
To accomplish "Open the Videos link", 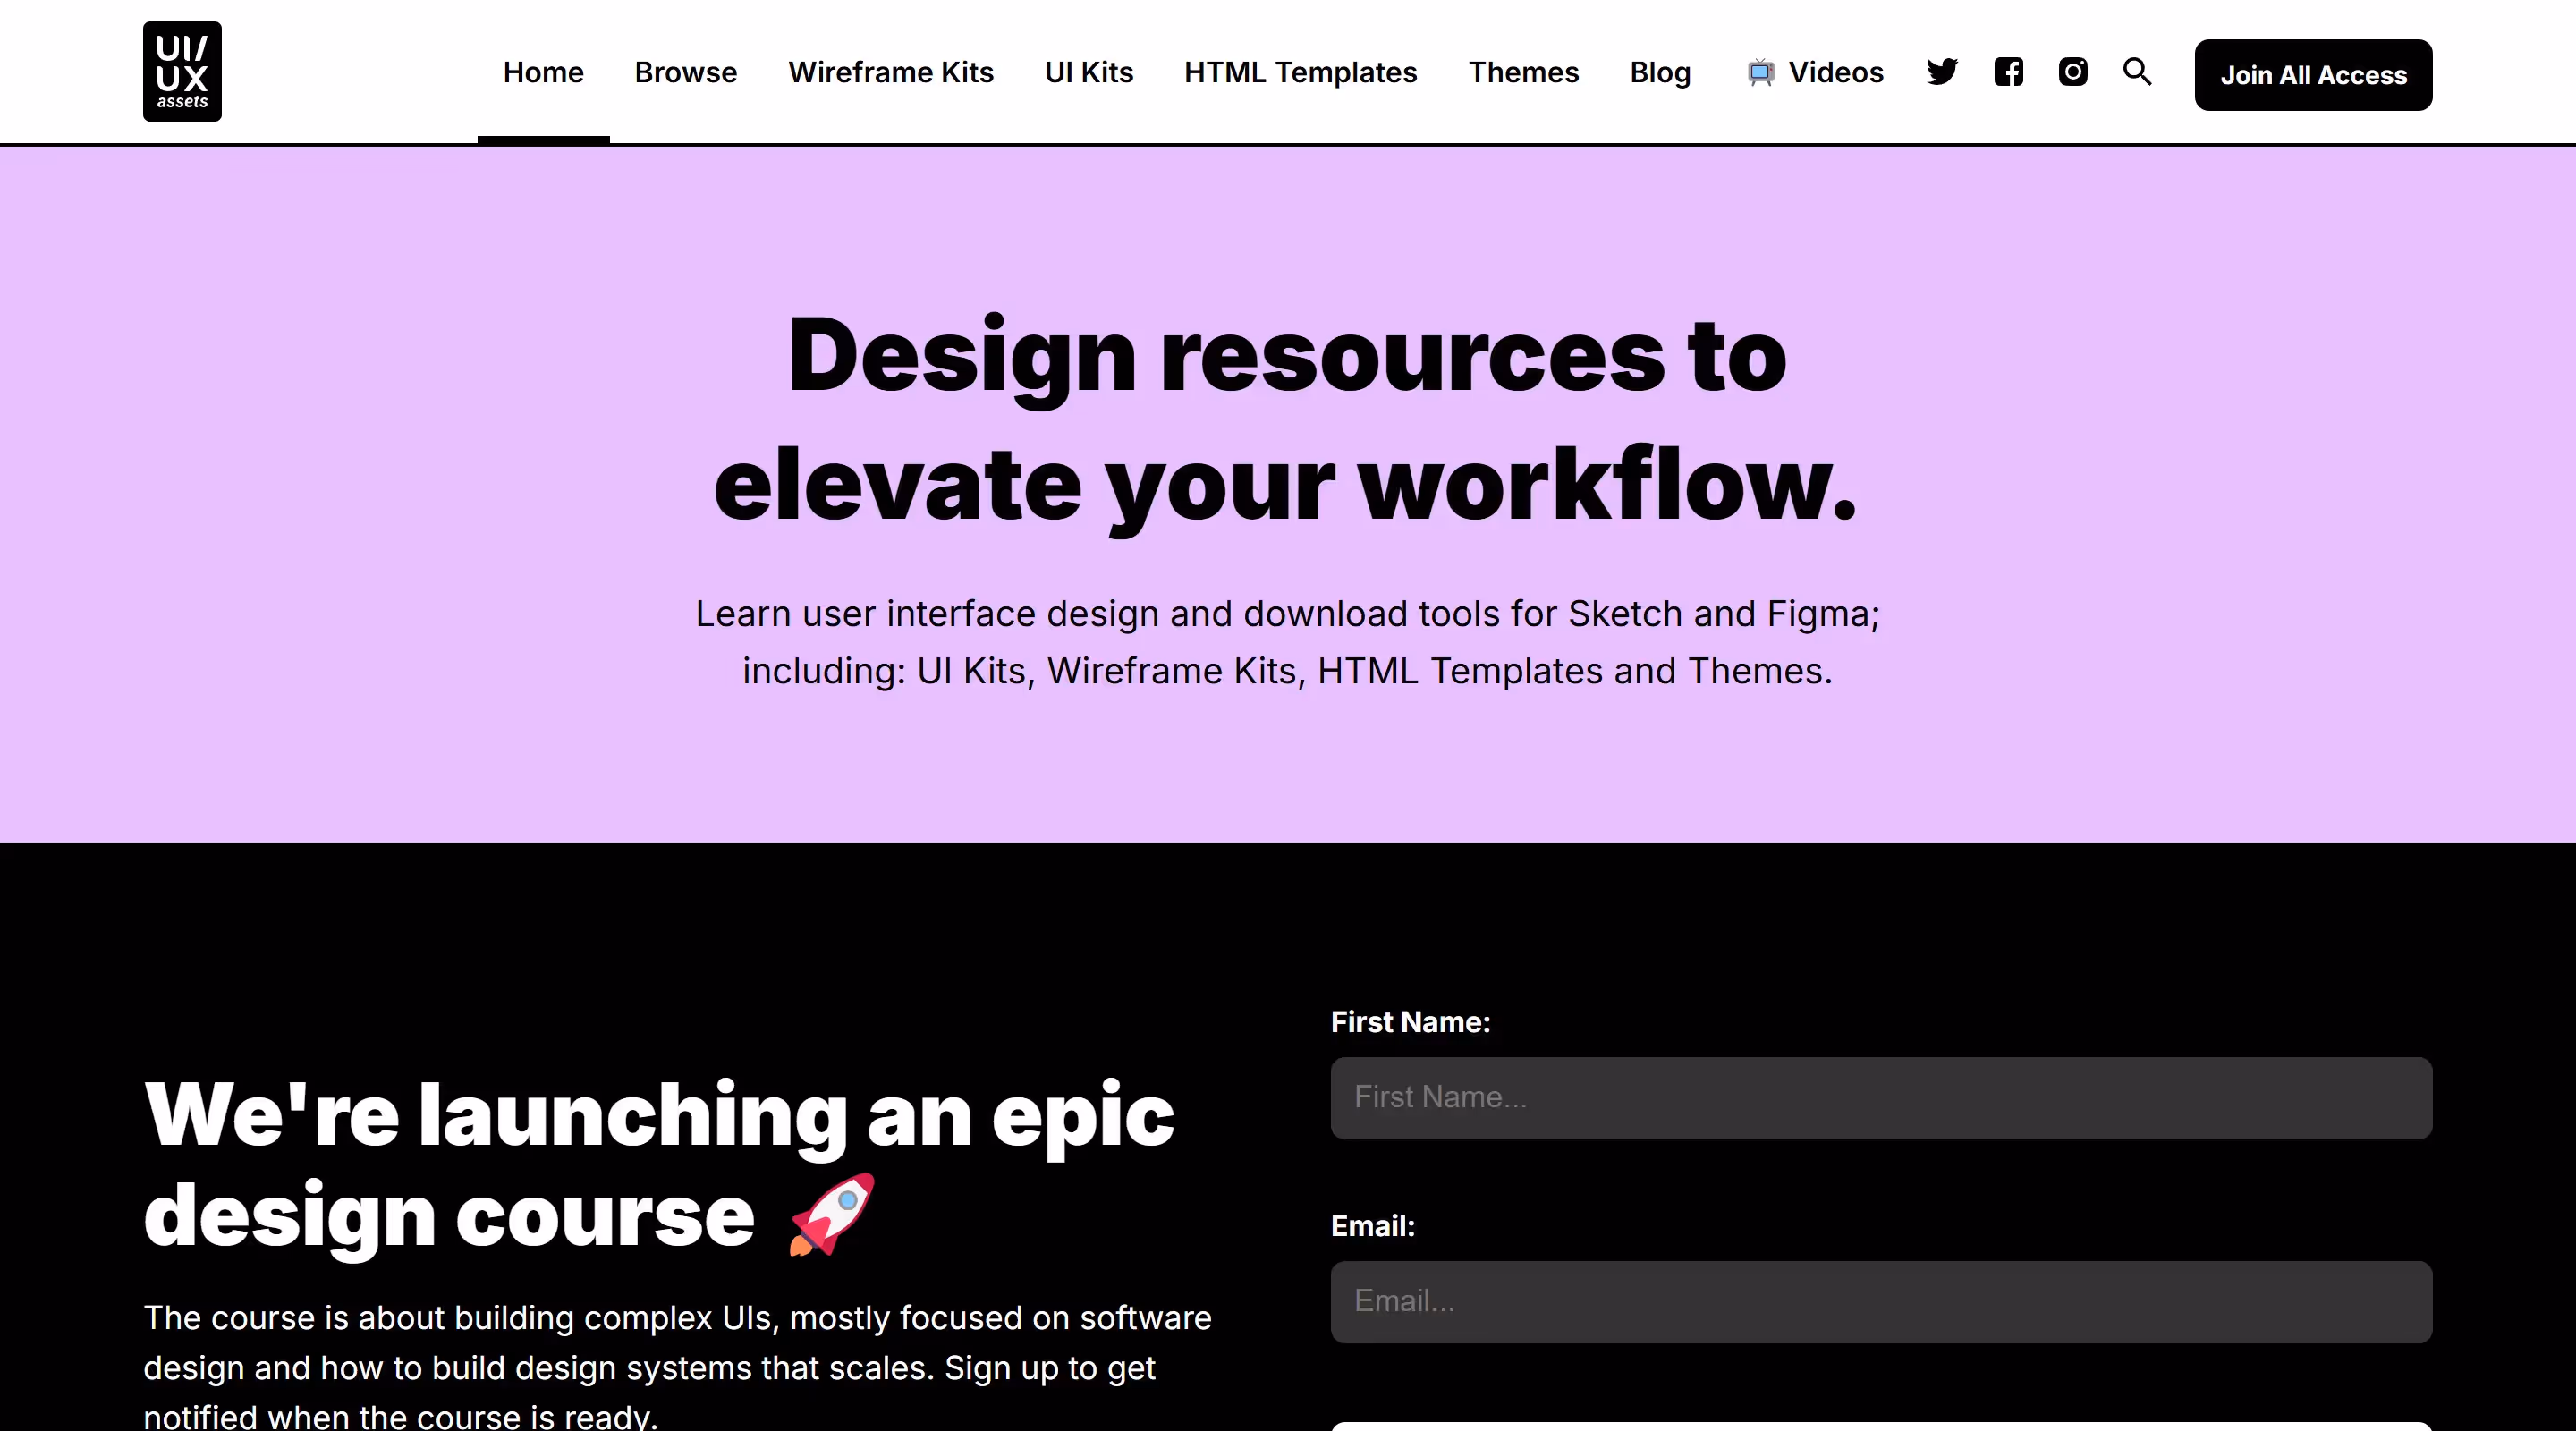I will point(1835,73).
